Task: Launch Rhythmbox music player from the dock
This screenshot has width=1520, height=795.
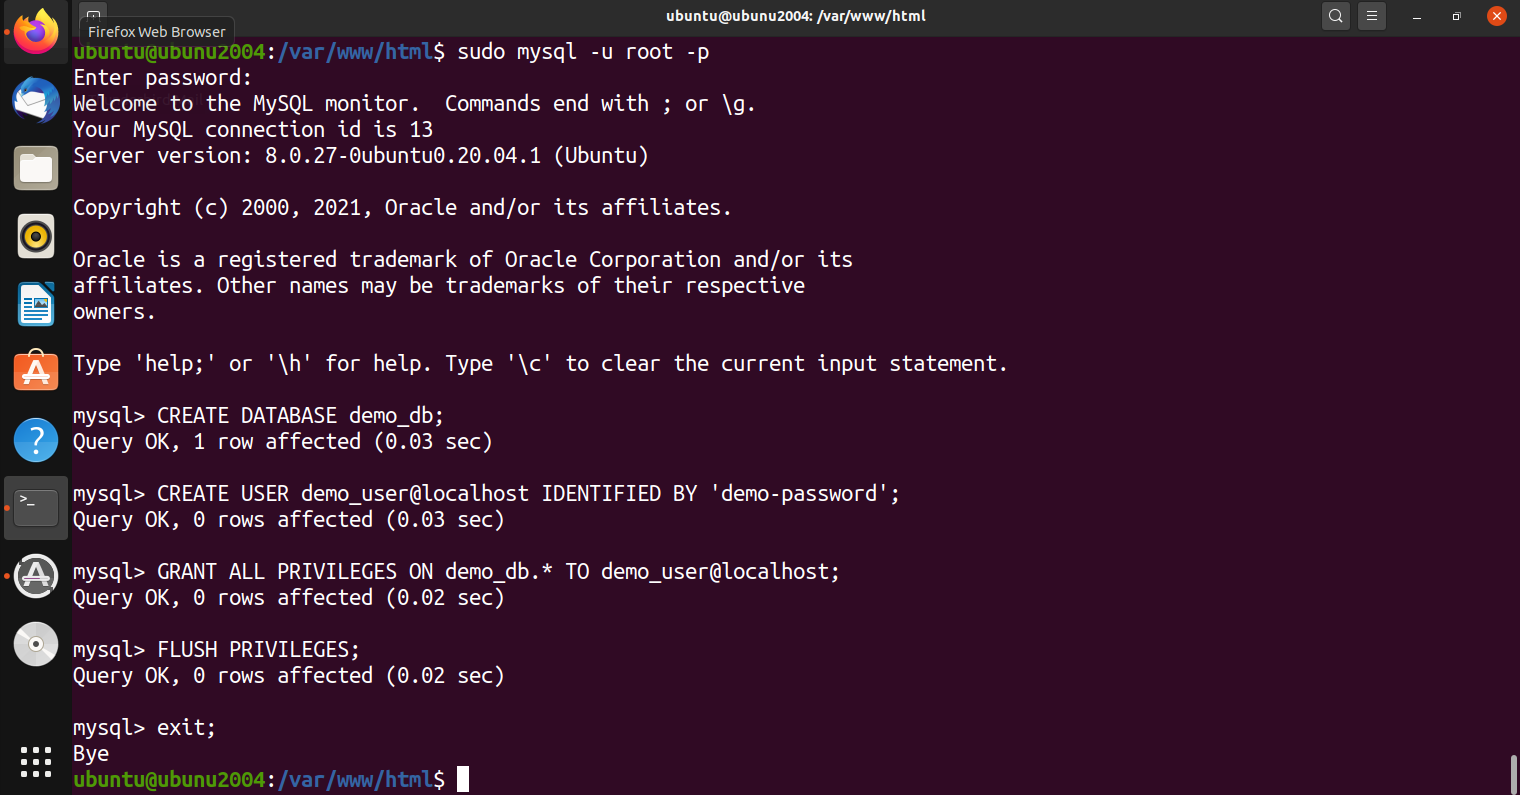Action: 36,236
